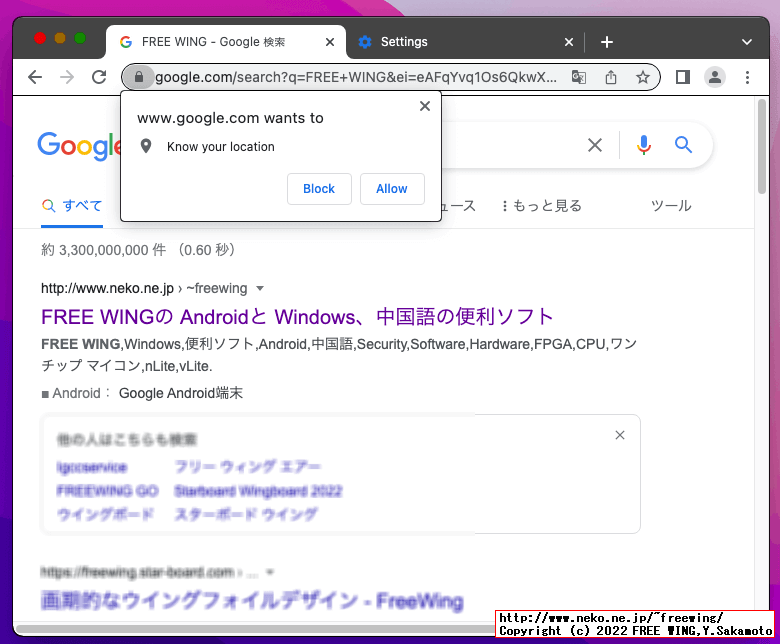The height and width of the screenshot is (644, 780).
Task: Click the result count text 約 3,300,000,000 件
Action: coord(103,250)
